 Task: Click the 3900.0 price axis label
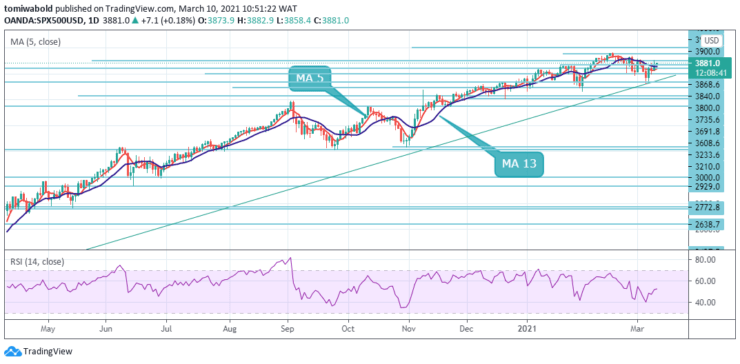(x=708, y=51)
